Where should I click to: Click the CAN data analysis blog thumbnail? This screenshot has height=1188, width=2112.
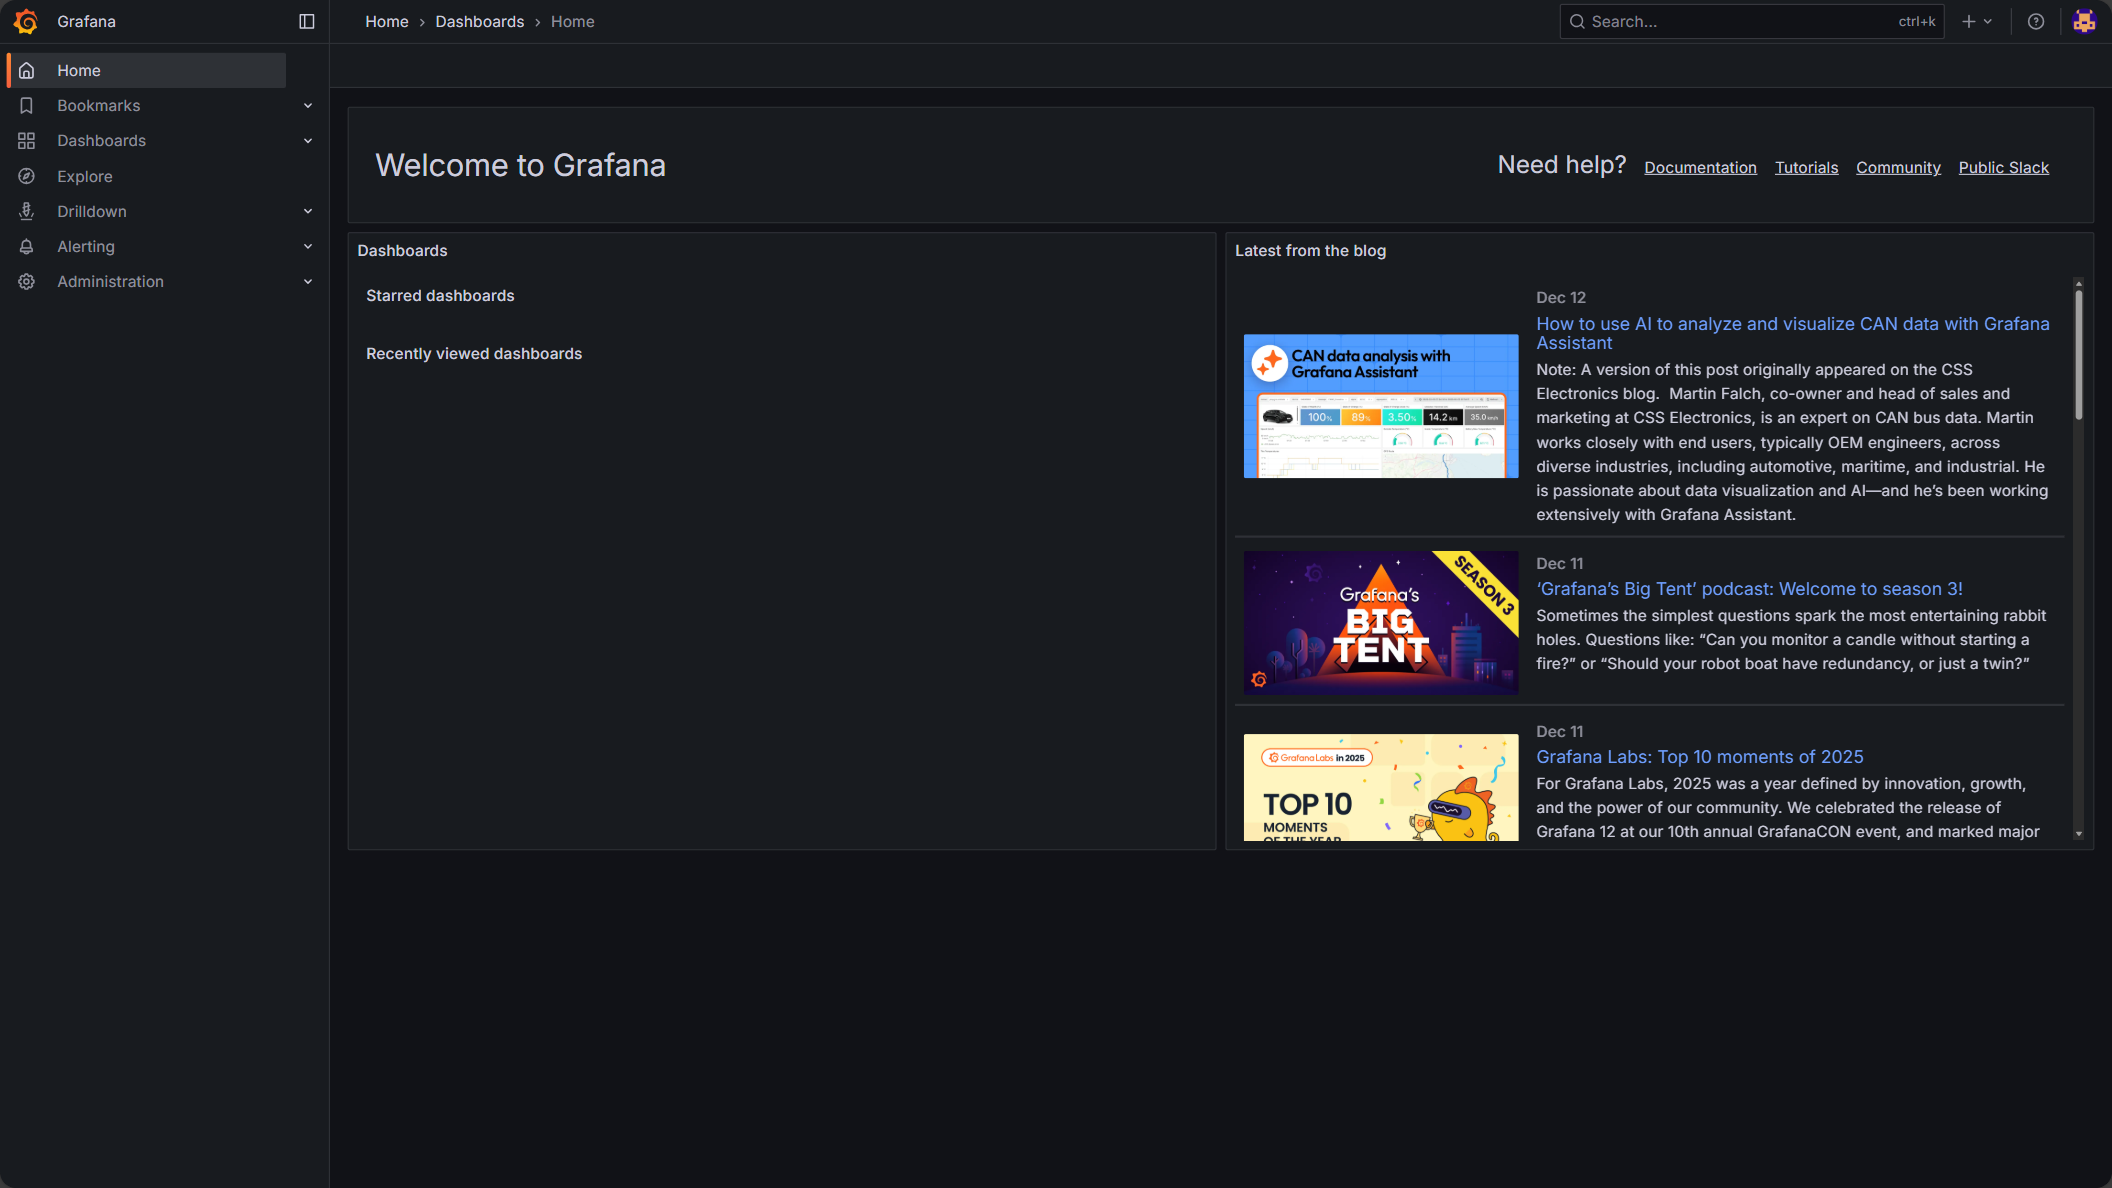[x=1380, y=406]
